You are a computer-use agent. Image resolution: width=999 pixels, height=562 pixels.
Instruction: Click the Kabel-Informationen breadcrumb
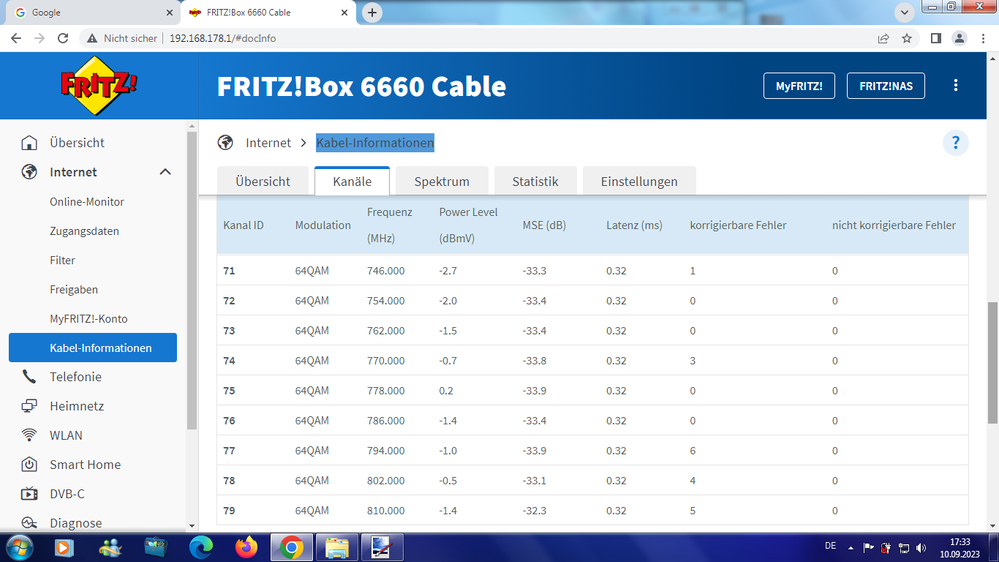coord(375,143)
